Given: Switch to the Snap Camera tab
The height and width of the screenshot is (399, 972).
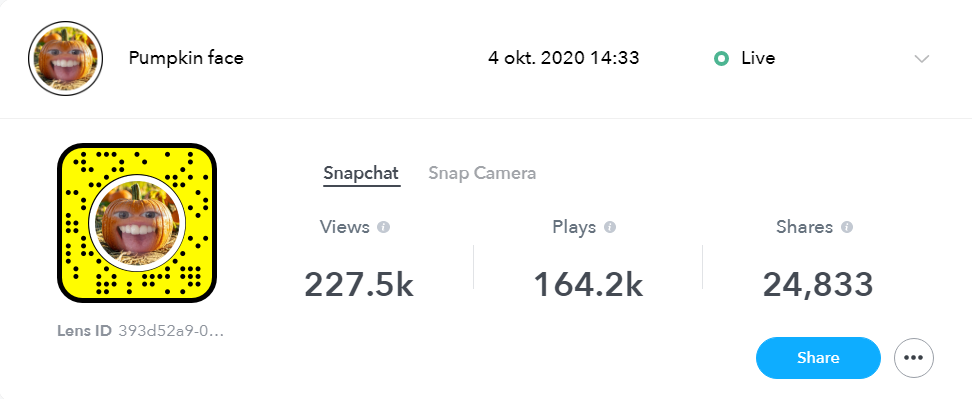Looking at the screenshot, I should [482, 173].
